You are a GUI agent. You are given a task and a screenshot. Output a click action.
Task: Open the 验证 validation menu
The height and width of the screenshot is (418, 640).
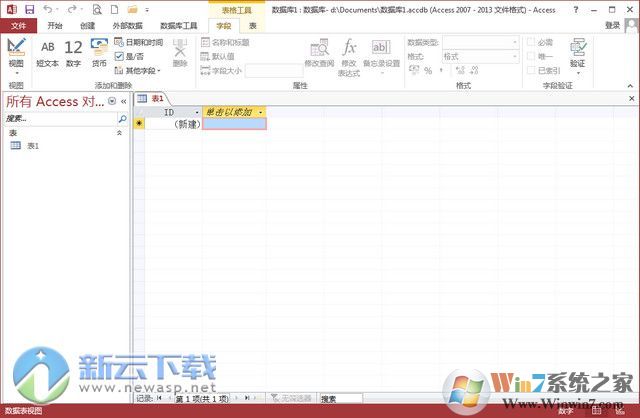tap(578, 56)
